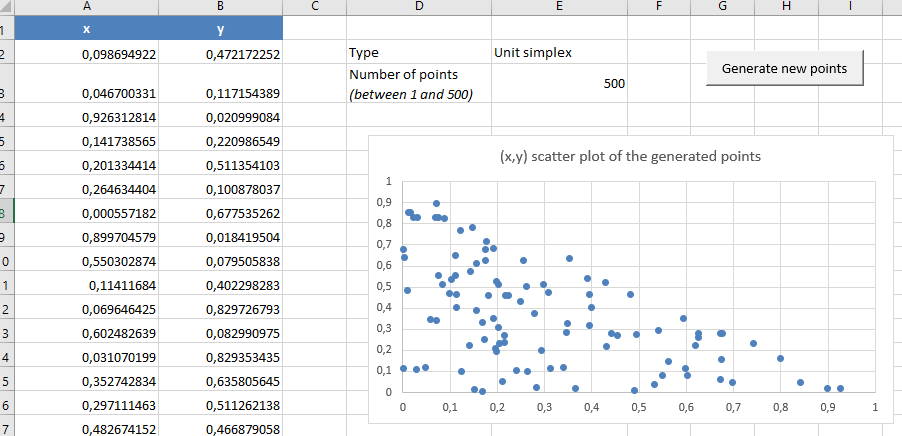Select cell with value 0,117154389

click(x=220, y=84)
